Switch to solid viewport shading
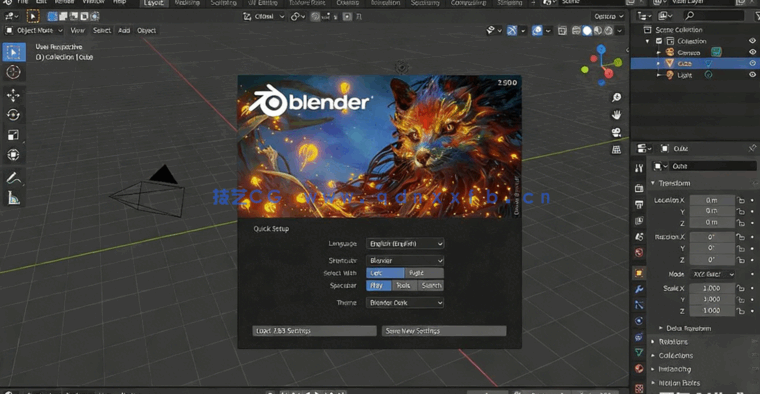Screen dimensions: 760x394 click(587, 31)
